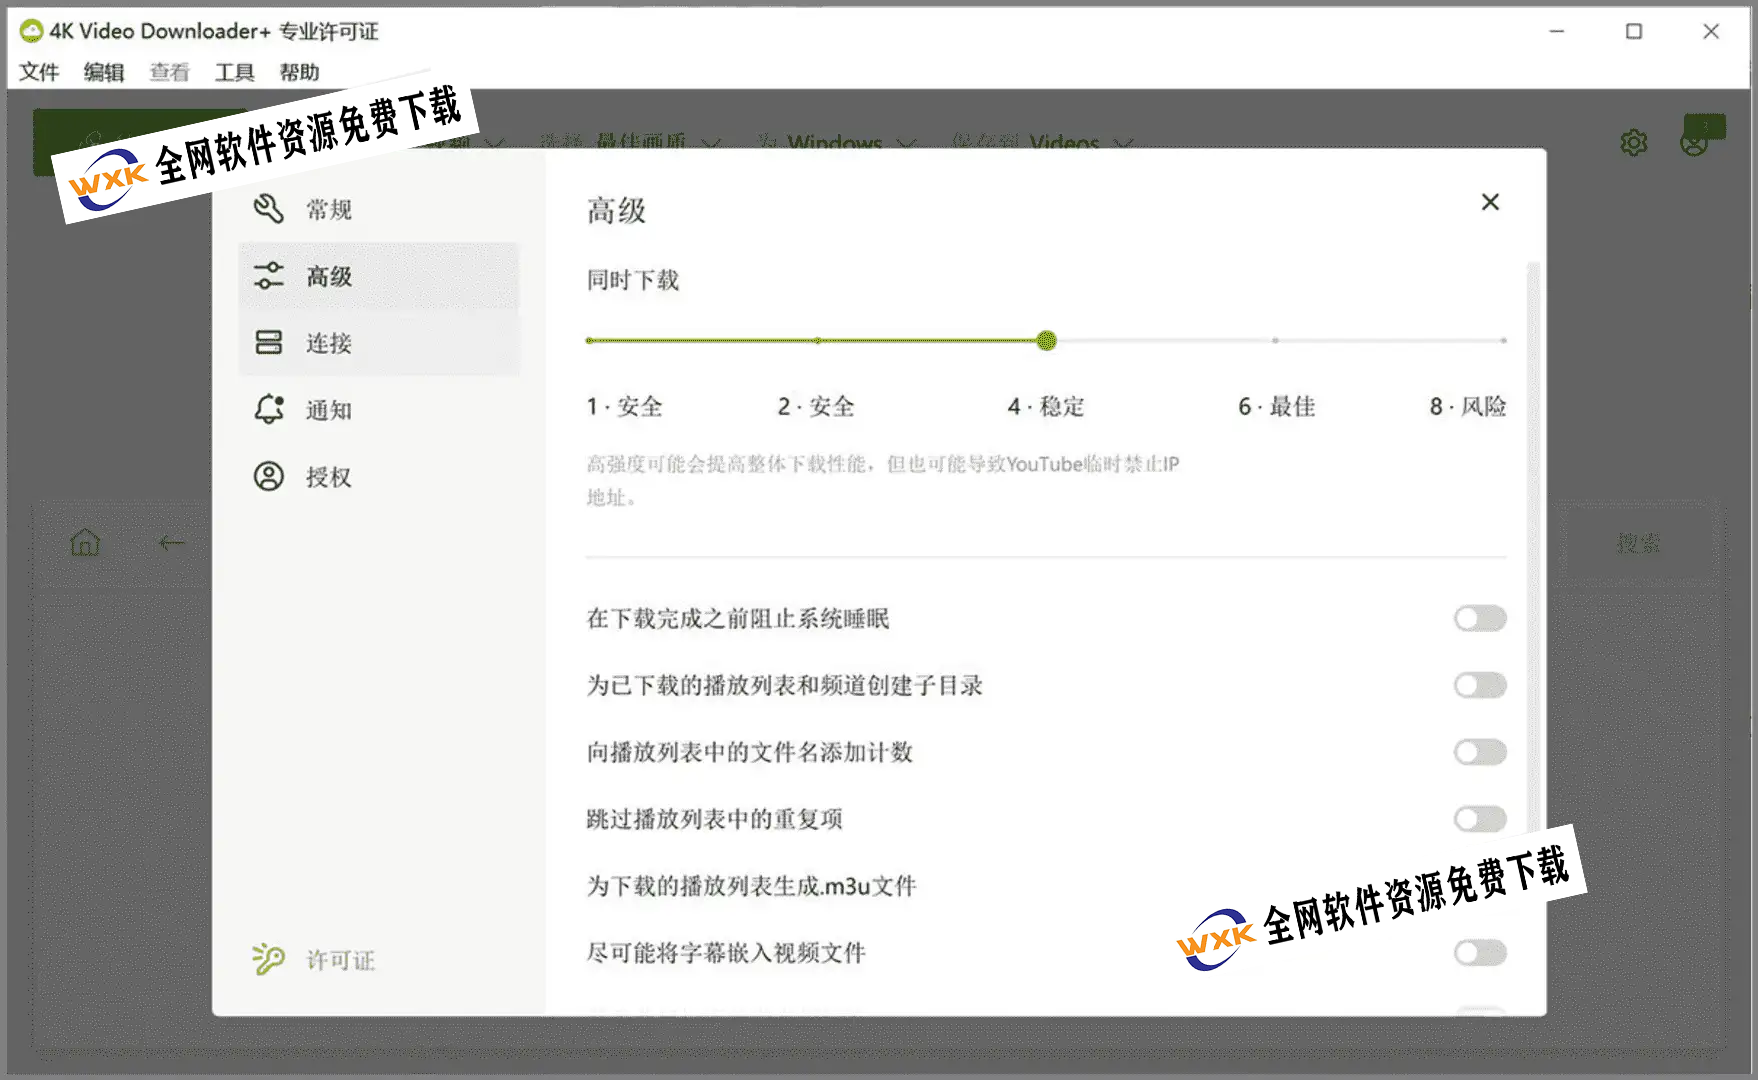1758x1080 pixels.
Task: Set simultaneous downloads to 2 · 安全
Action: pyautogui.click(x=818, y=341)
